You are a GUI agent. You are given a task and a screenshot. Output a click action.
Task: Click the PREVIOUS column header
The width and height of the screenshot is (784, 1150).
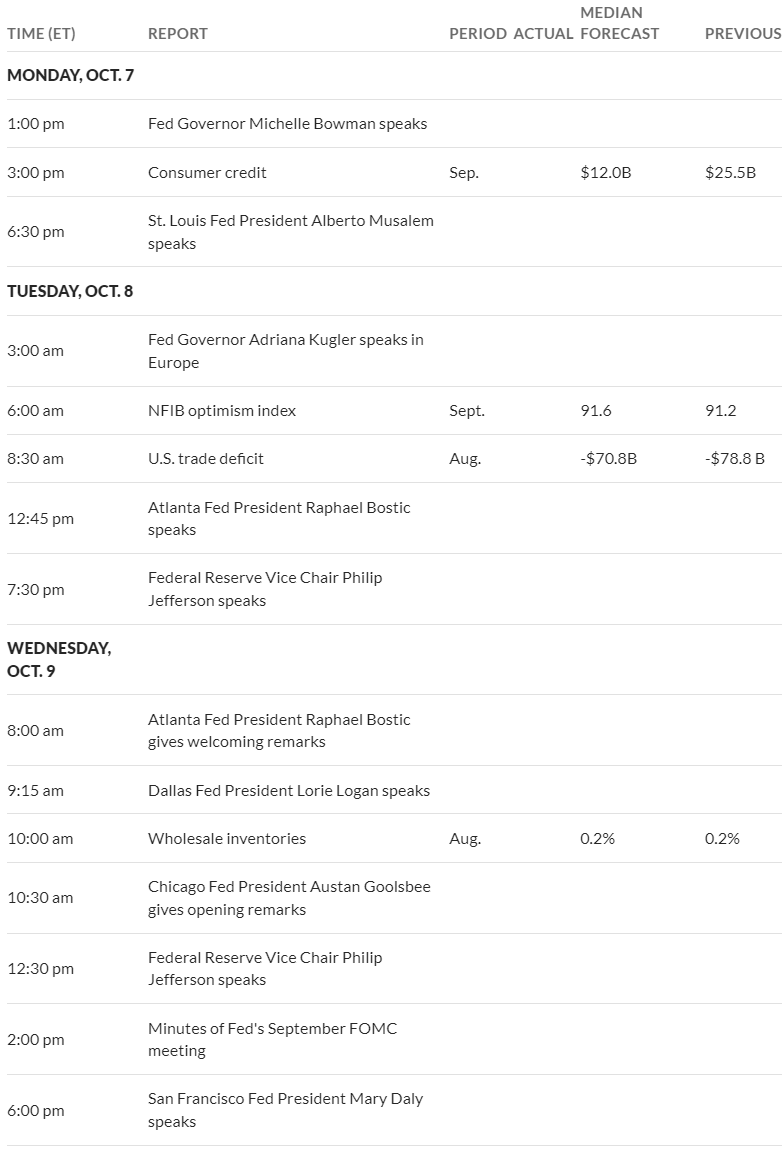tap(743, 34)
